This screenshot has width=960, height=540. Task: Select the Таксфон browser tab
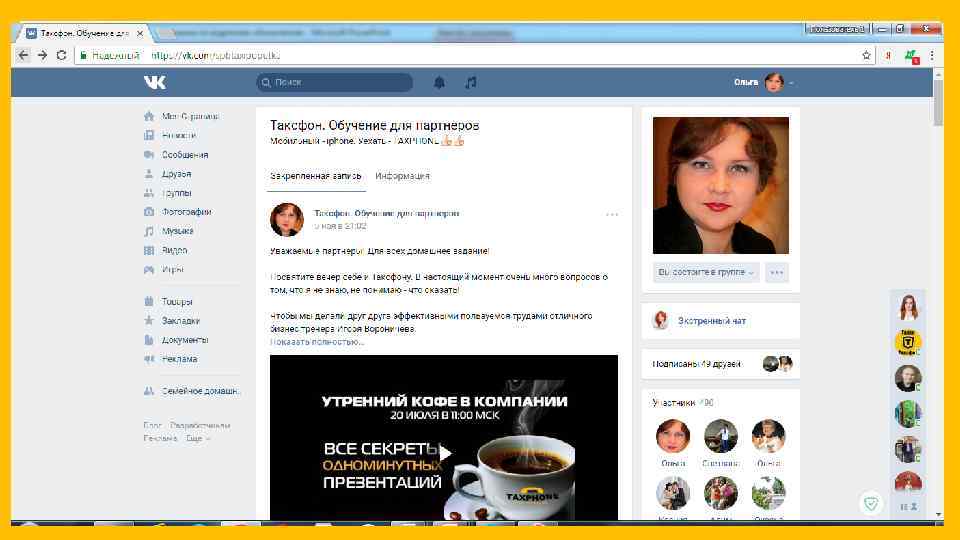click(84, 33)
